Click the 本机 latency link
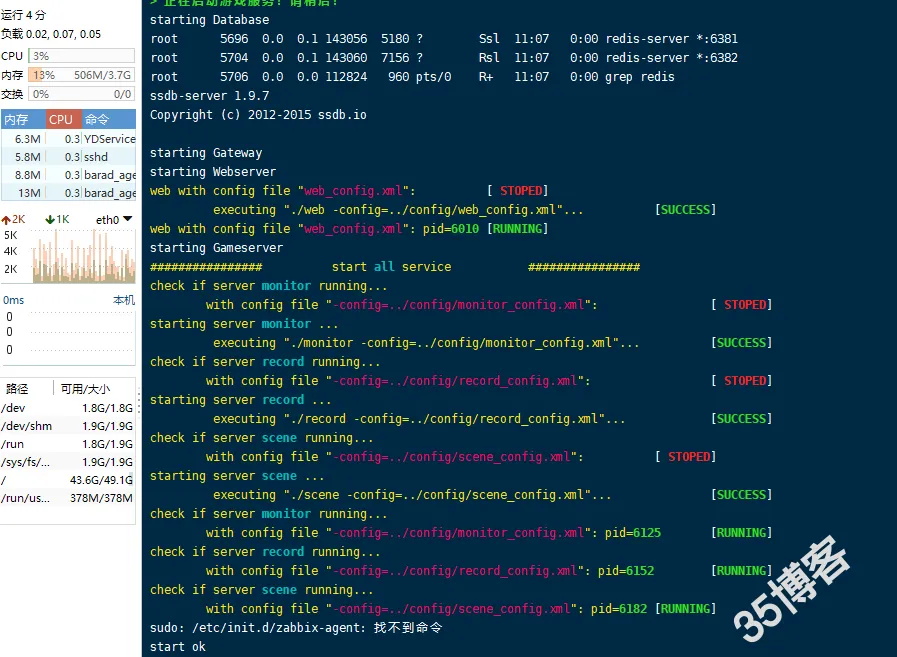This screenshot has width=897, height=657. tap(124, 300)
